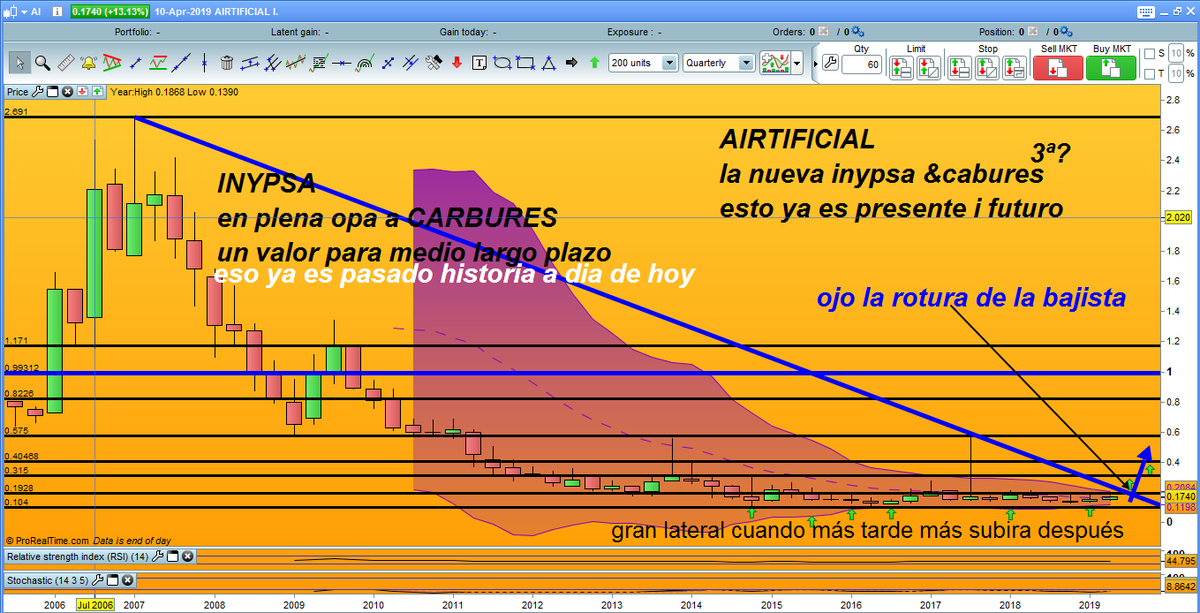Viewport: 1200px width, 613px height.
Task: Click the first Limit order icon
Action: 900,67
